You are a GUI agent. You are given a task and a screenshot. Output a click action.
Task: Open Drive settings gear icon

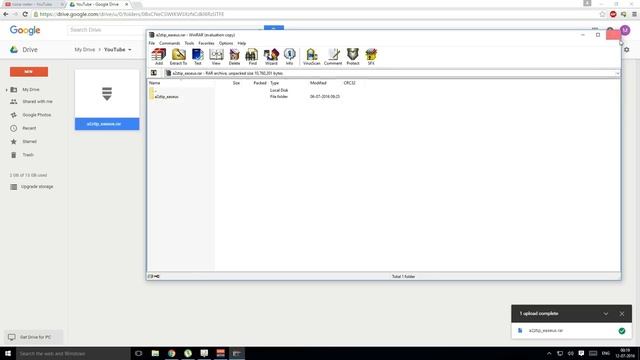click(x=627, y=50)
